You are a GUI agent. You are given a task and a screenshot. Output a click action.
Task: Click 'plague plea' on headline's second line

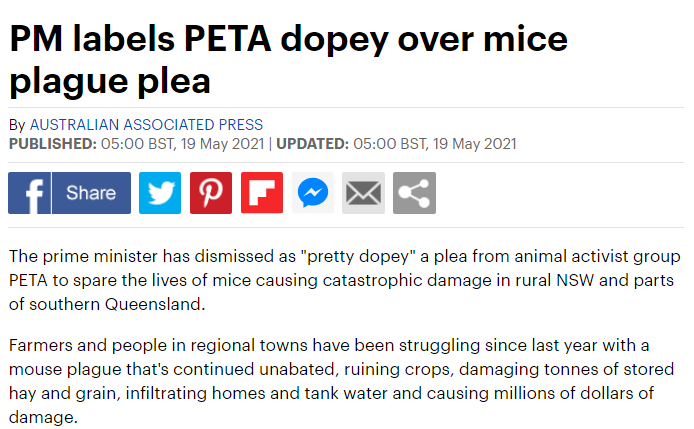(x=110, y=80)
